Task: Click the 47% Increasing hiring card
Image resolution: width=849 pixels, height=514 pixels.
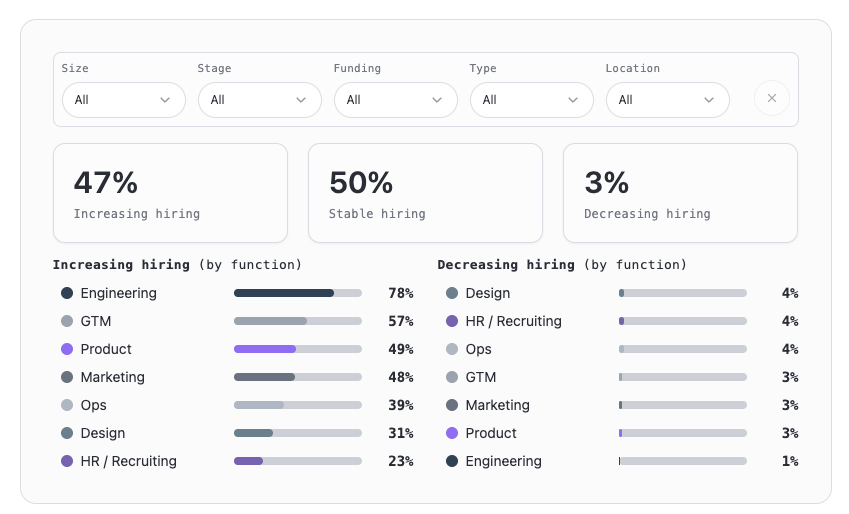Action: point(170,193)
